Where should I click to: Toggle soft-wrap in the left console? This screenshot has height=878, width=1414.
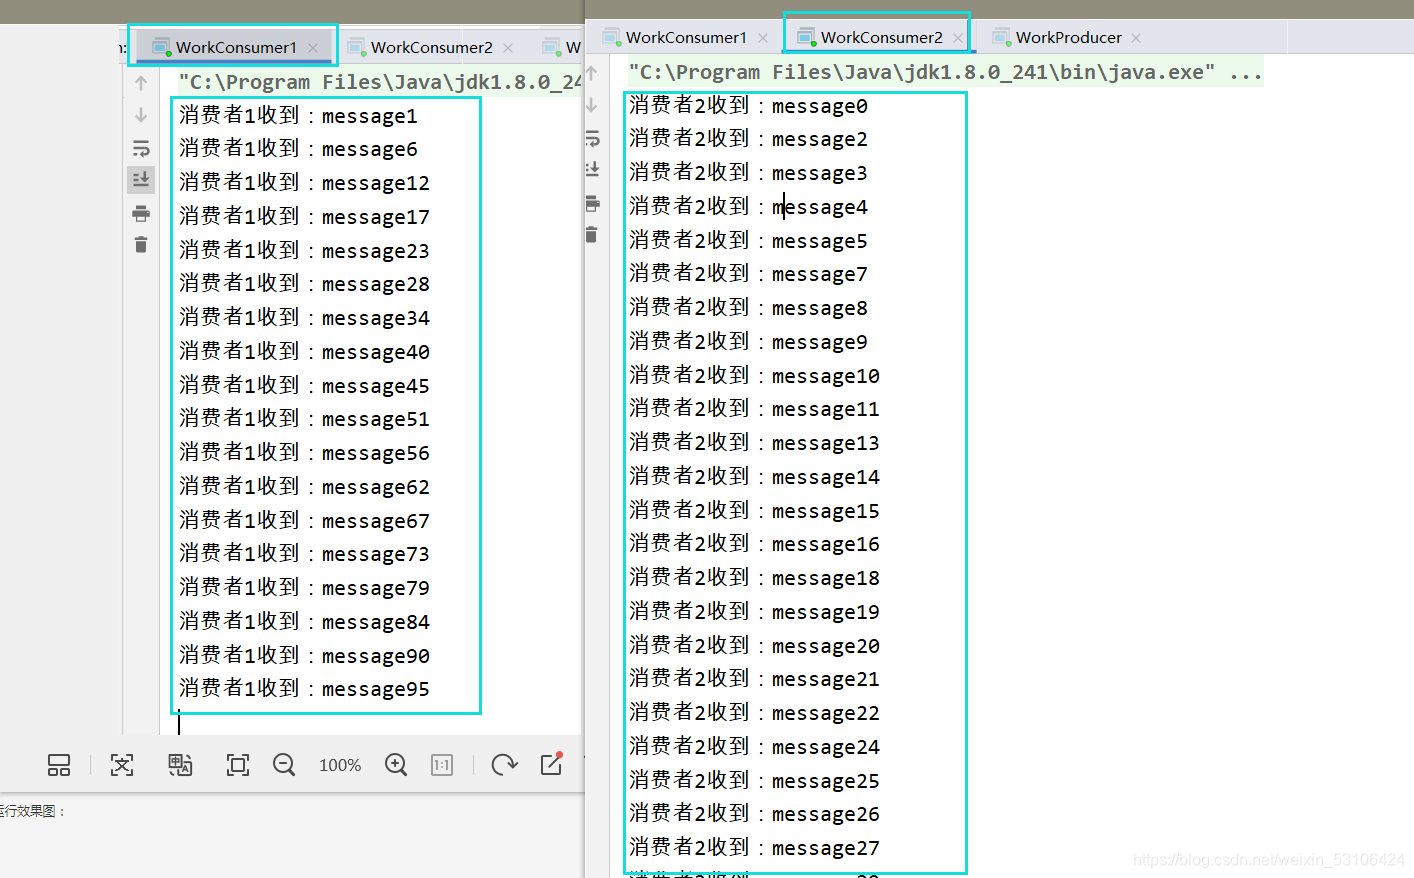coord(141,148)
